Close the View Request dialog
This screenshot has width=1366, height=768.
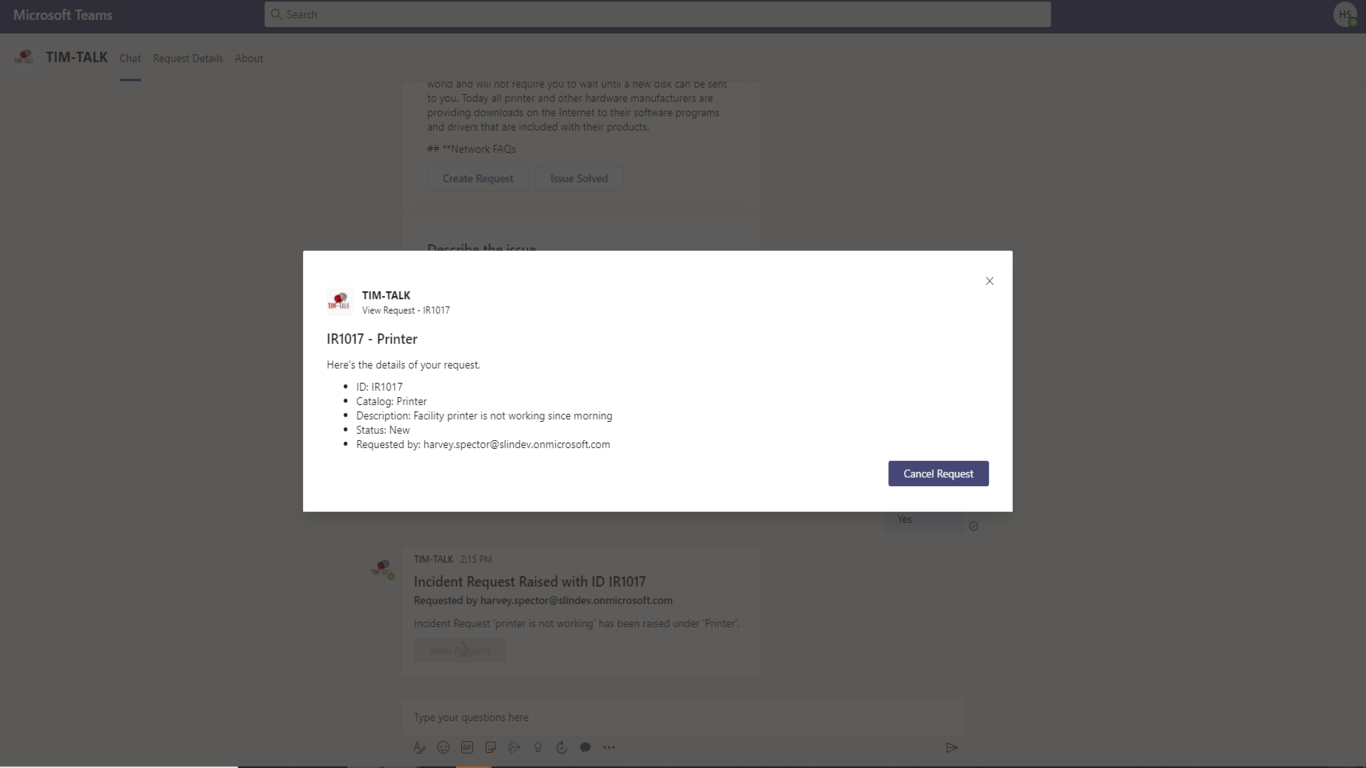pos(989,281)
